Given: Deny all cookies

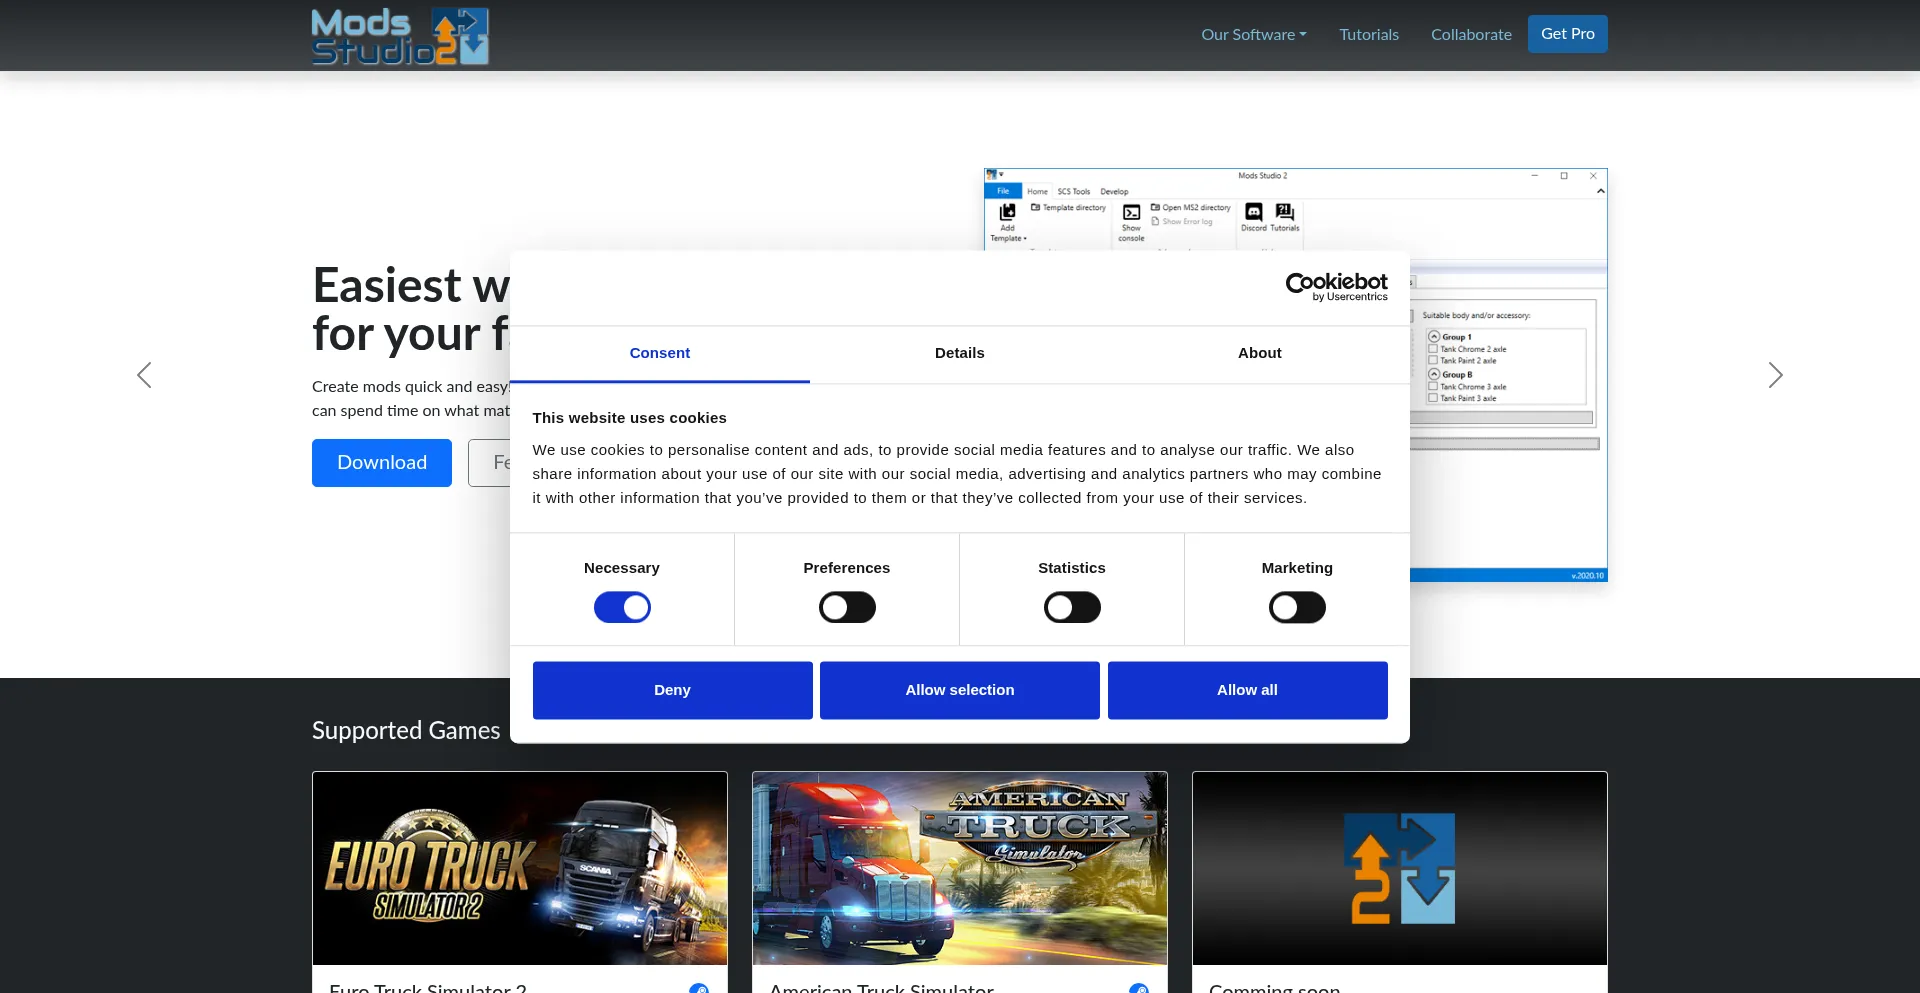Looking at the screenshot, I should click(x=672, y=690).
